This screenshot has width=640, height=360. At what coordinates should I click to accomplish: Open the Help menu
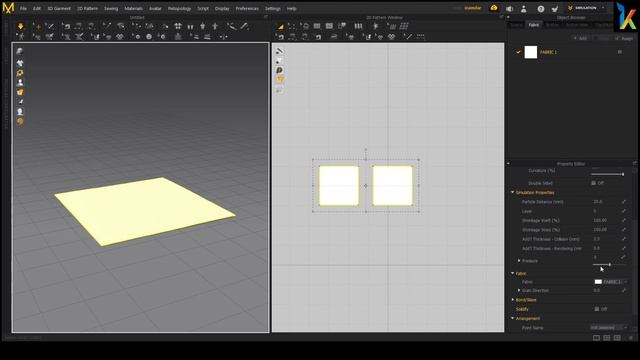click(291, 9)
